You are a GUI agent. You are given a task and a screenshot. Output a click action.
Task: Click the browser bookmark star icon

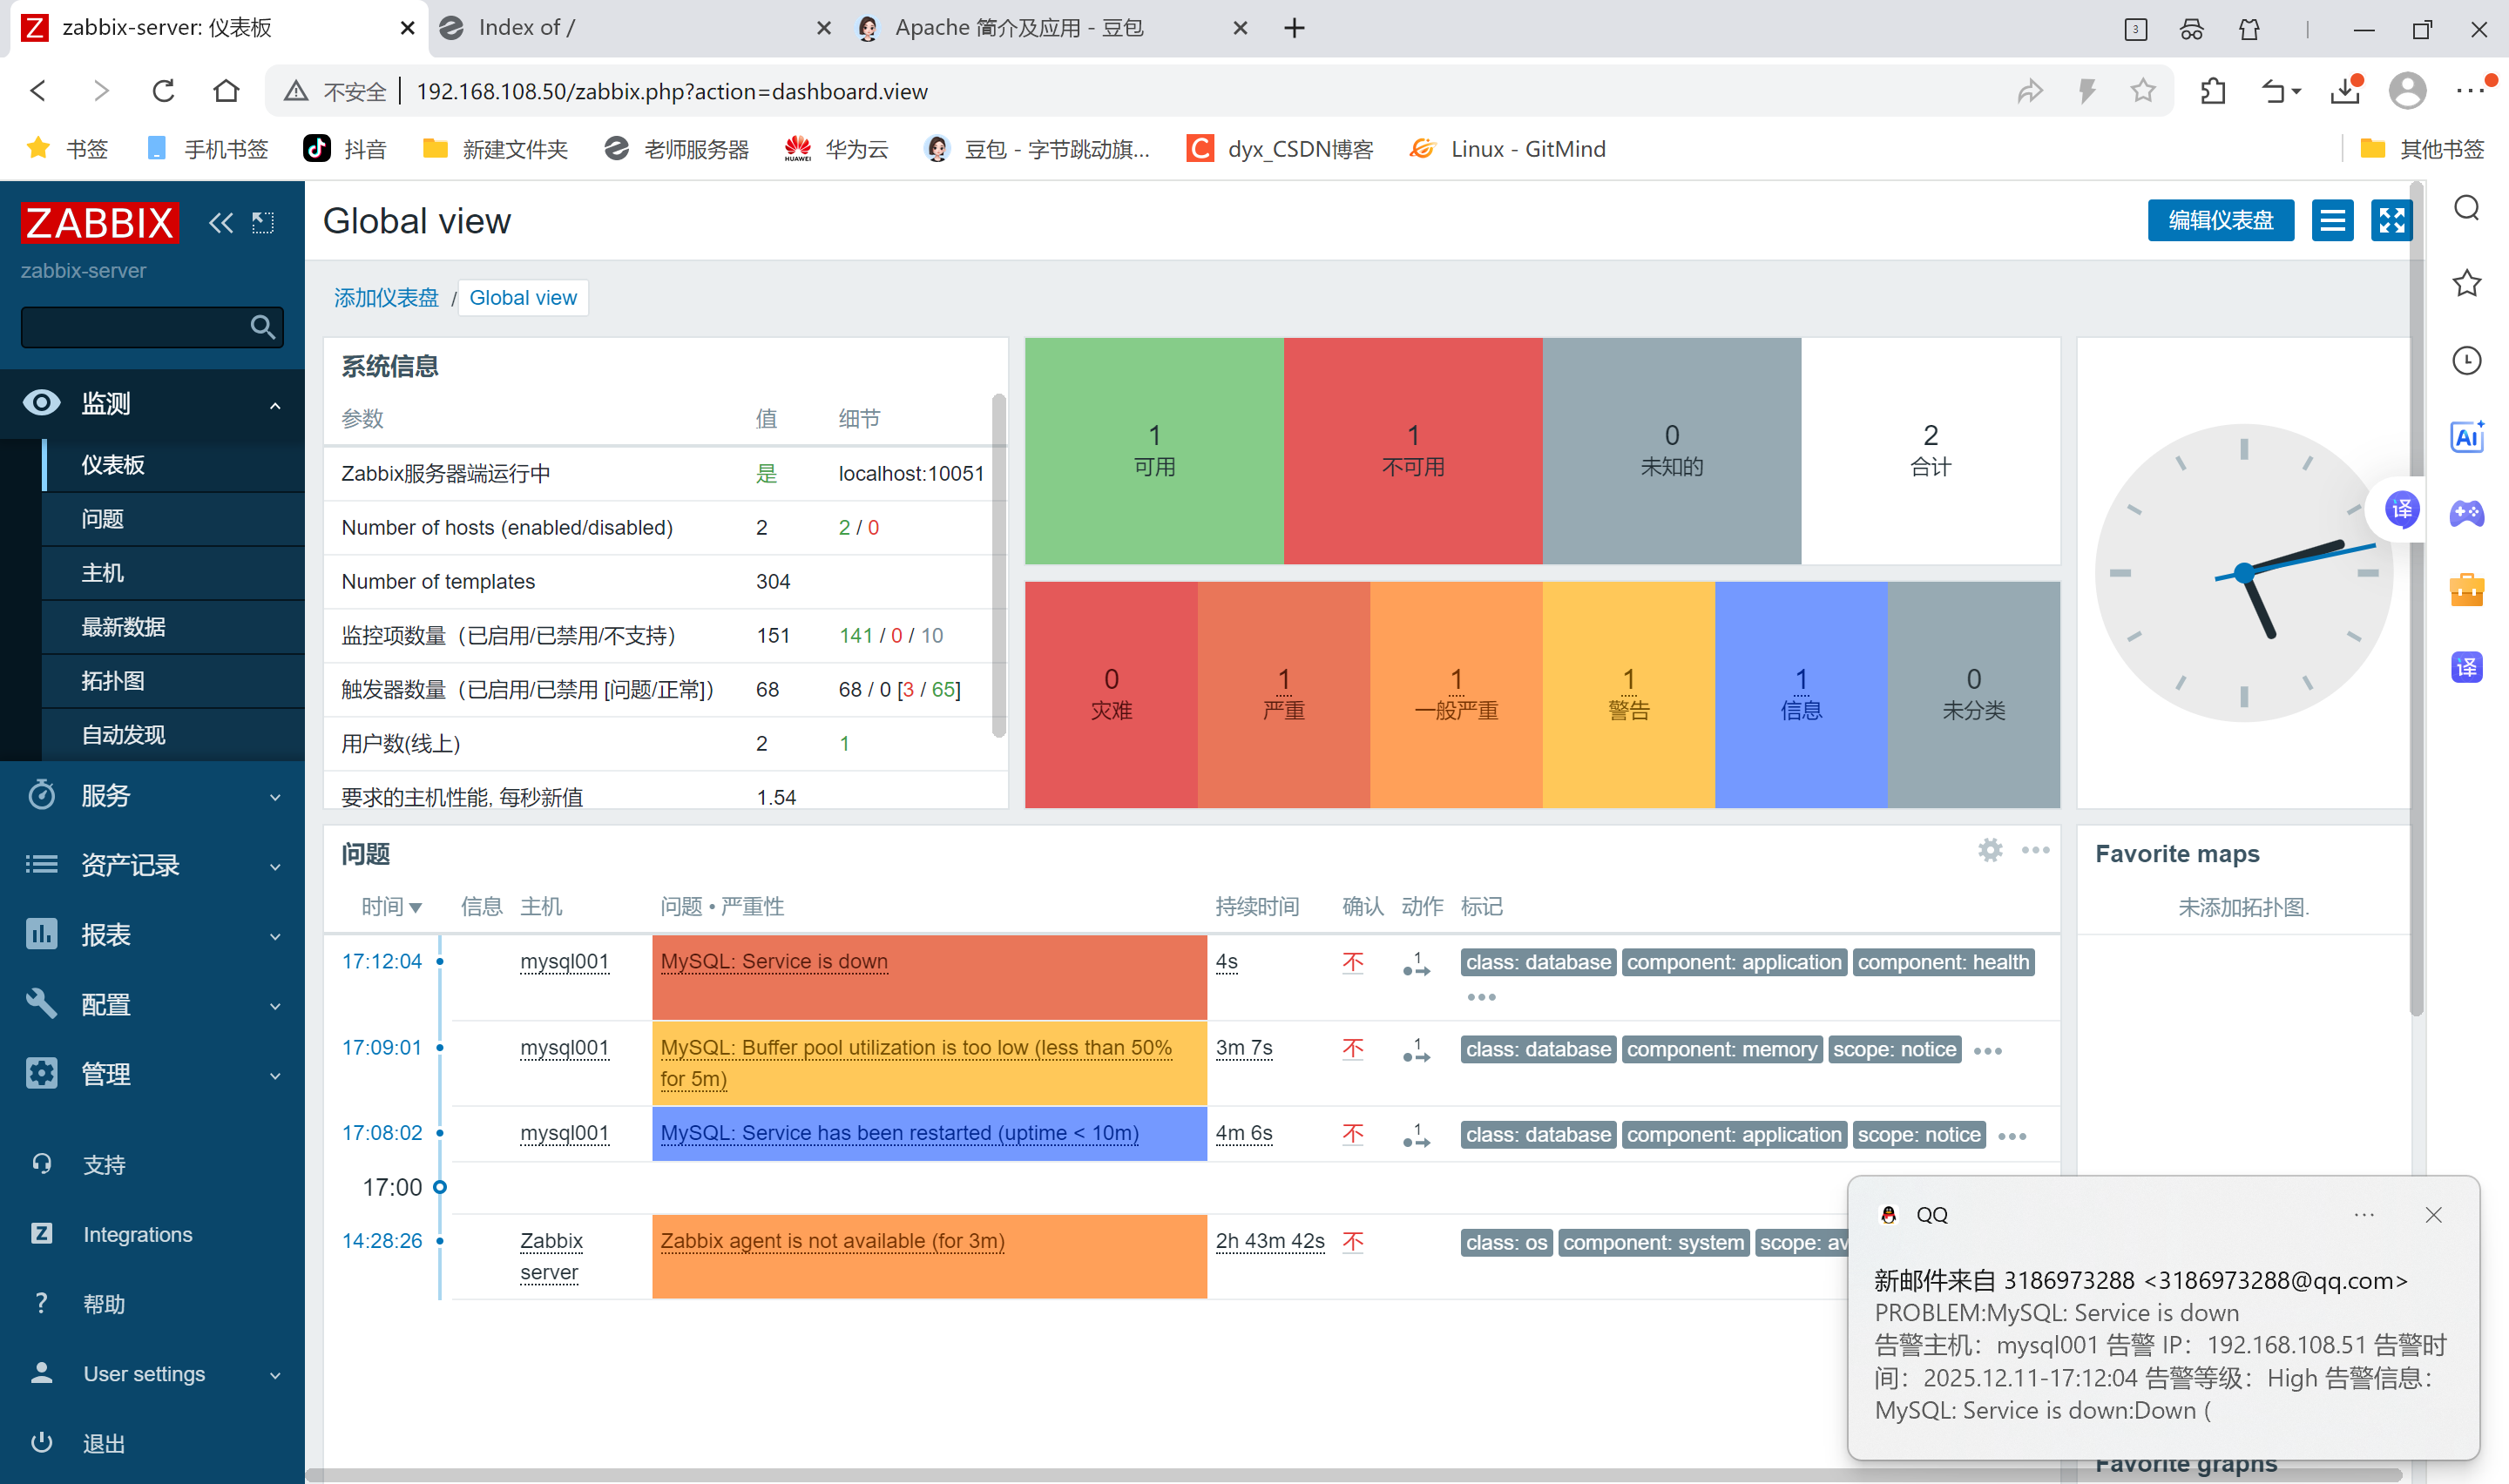pos(2143,91)
